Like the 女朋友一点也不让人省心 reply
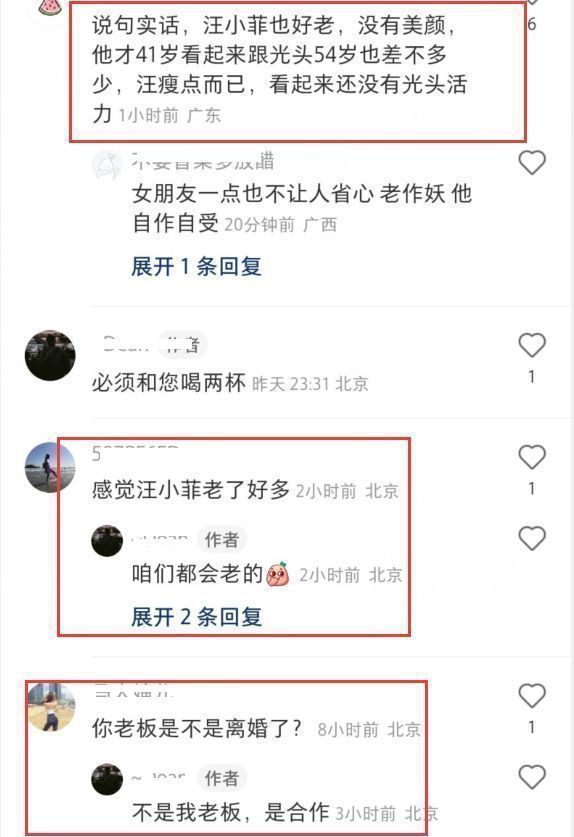The image size is (574, 837). (x=532, y=162)
